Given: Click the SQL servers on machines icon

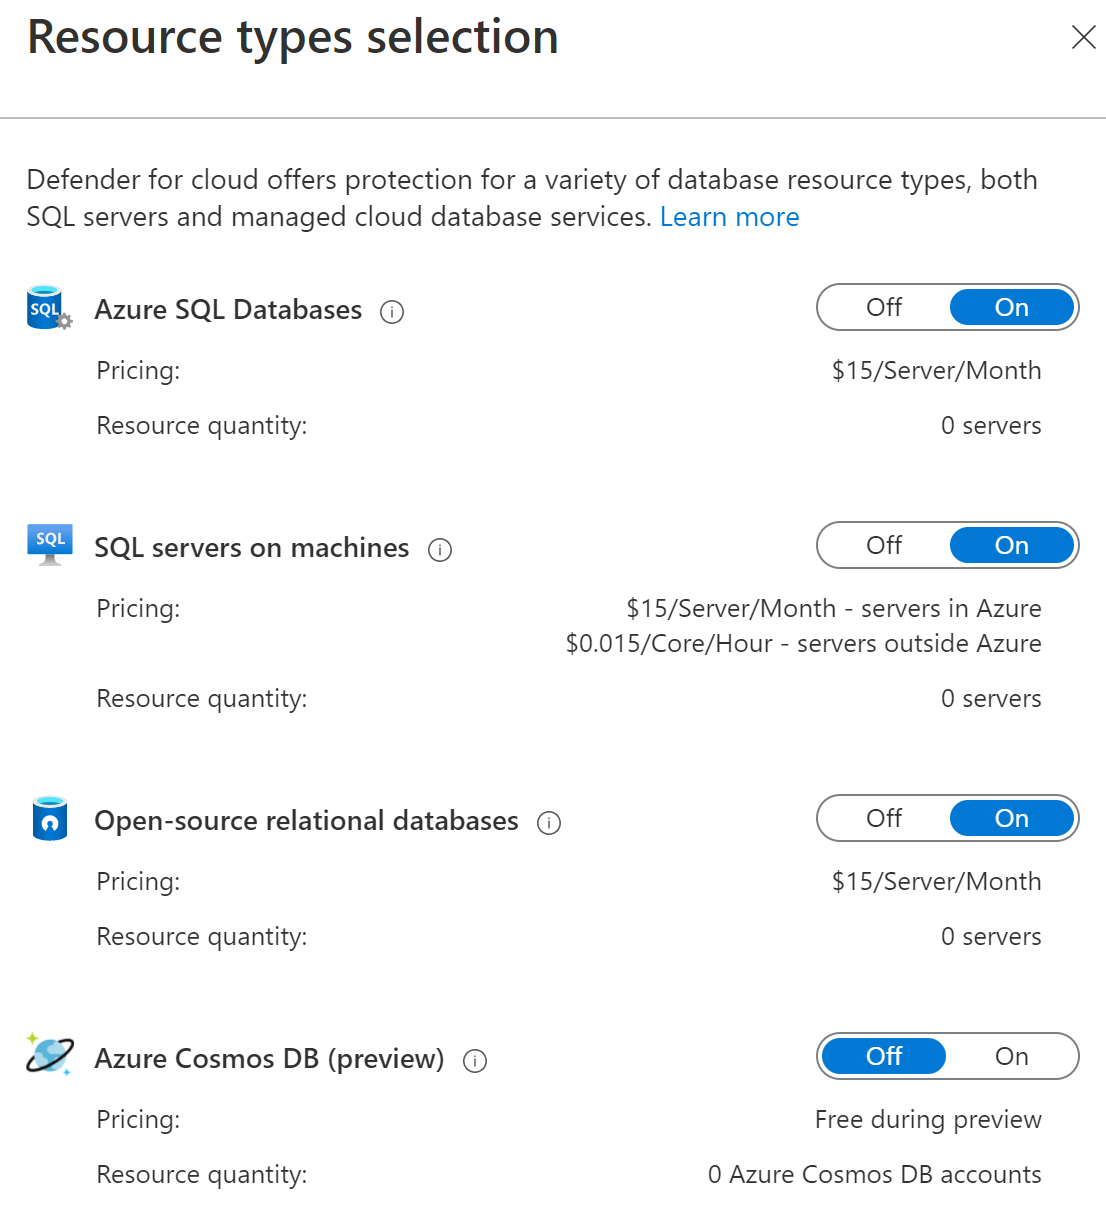Looking at the screenshot, I should (x=50, y=545).
